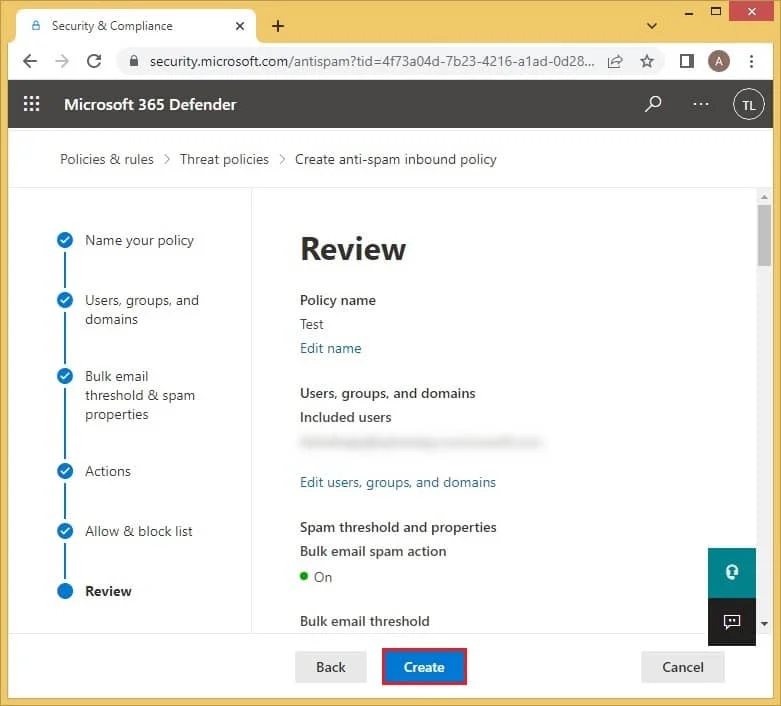781x706 pixels.
Task: Go to Name your policy step
Action: [x=139, y=240]
